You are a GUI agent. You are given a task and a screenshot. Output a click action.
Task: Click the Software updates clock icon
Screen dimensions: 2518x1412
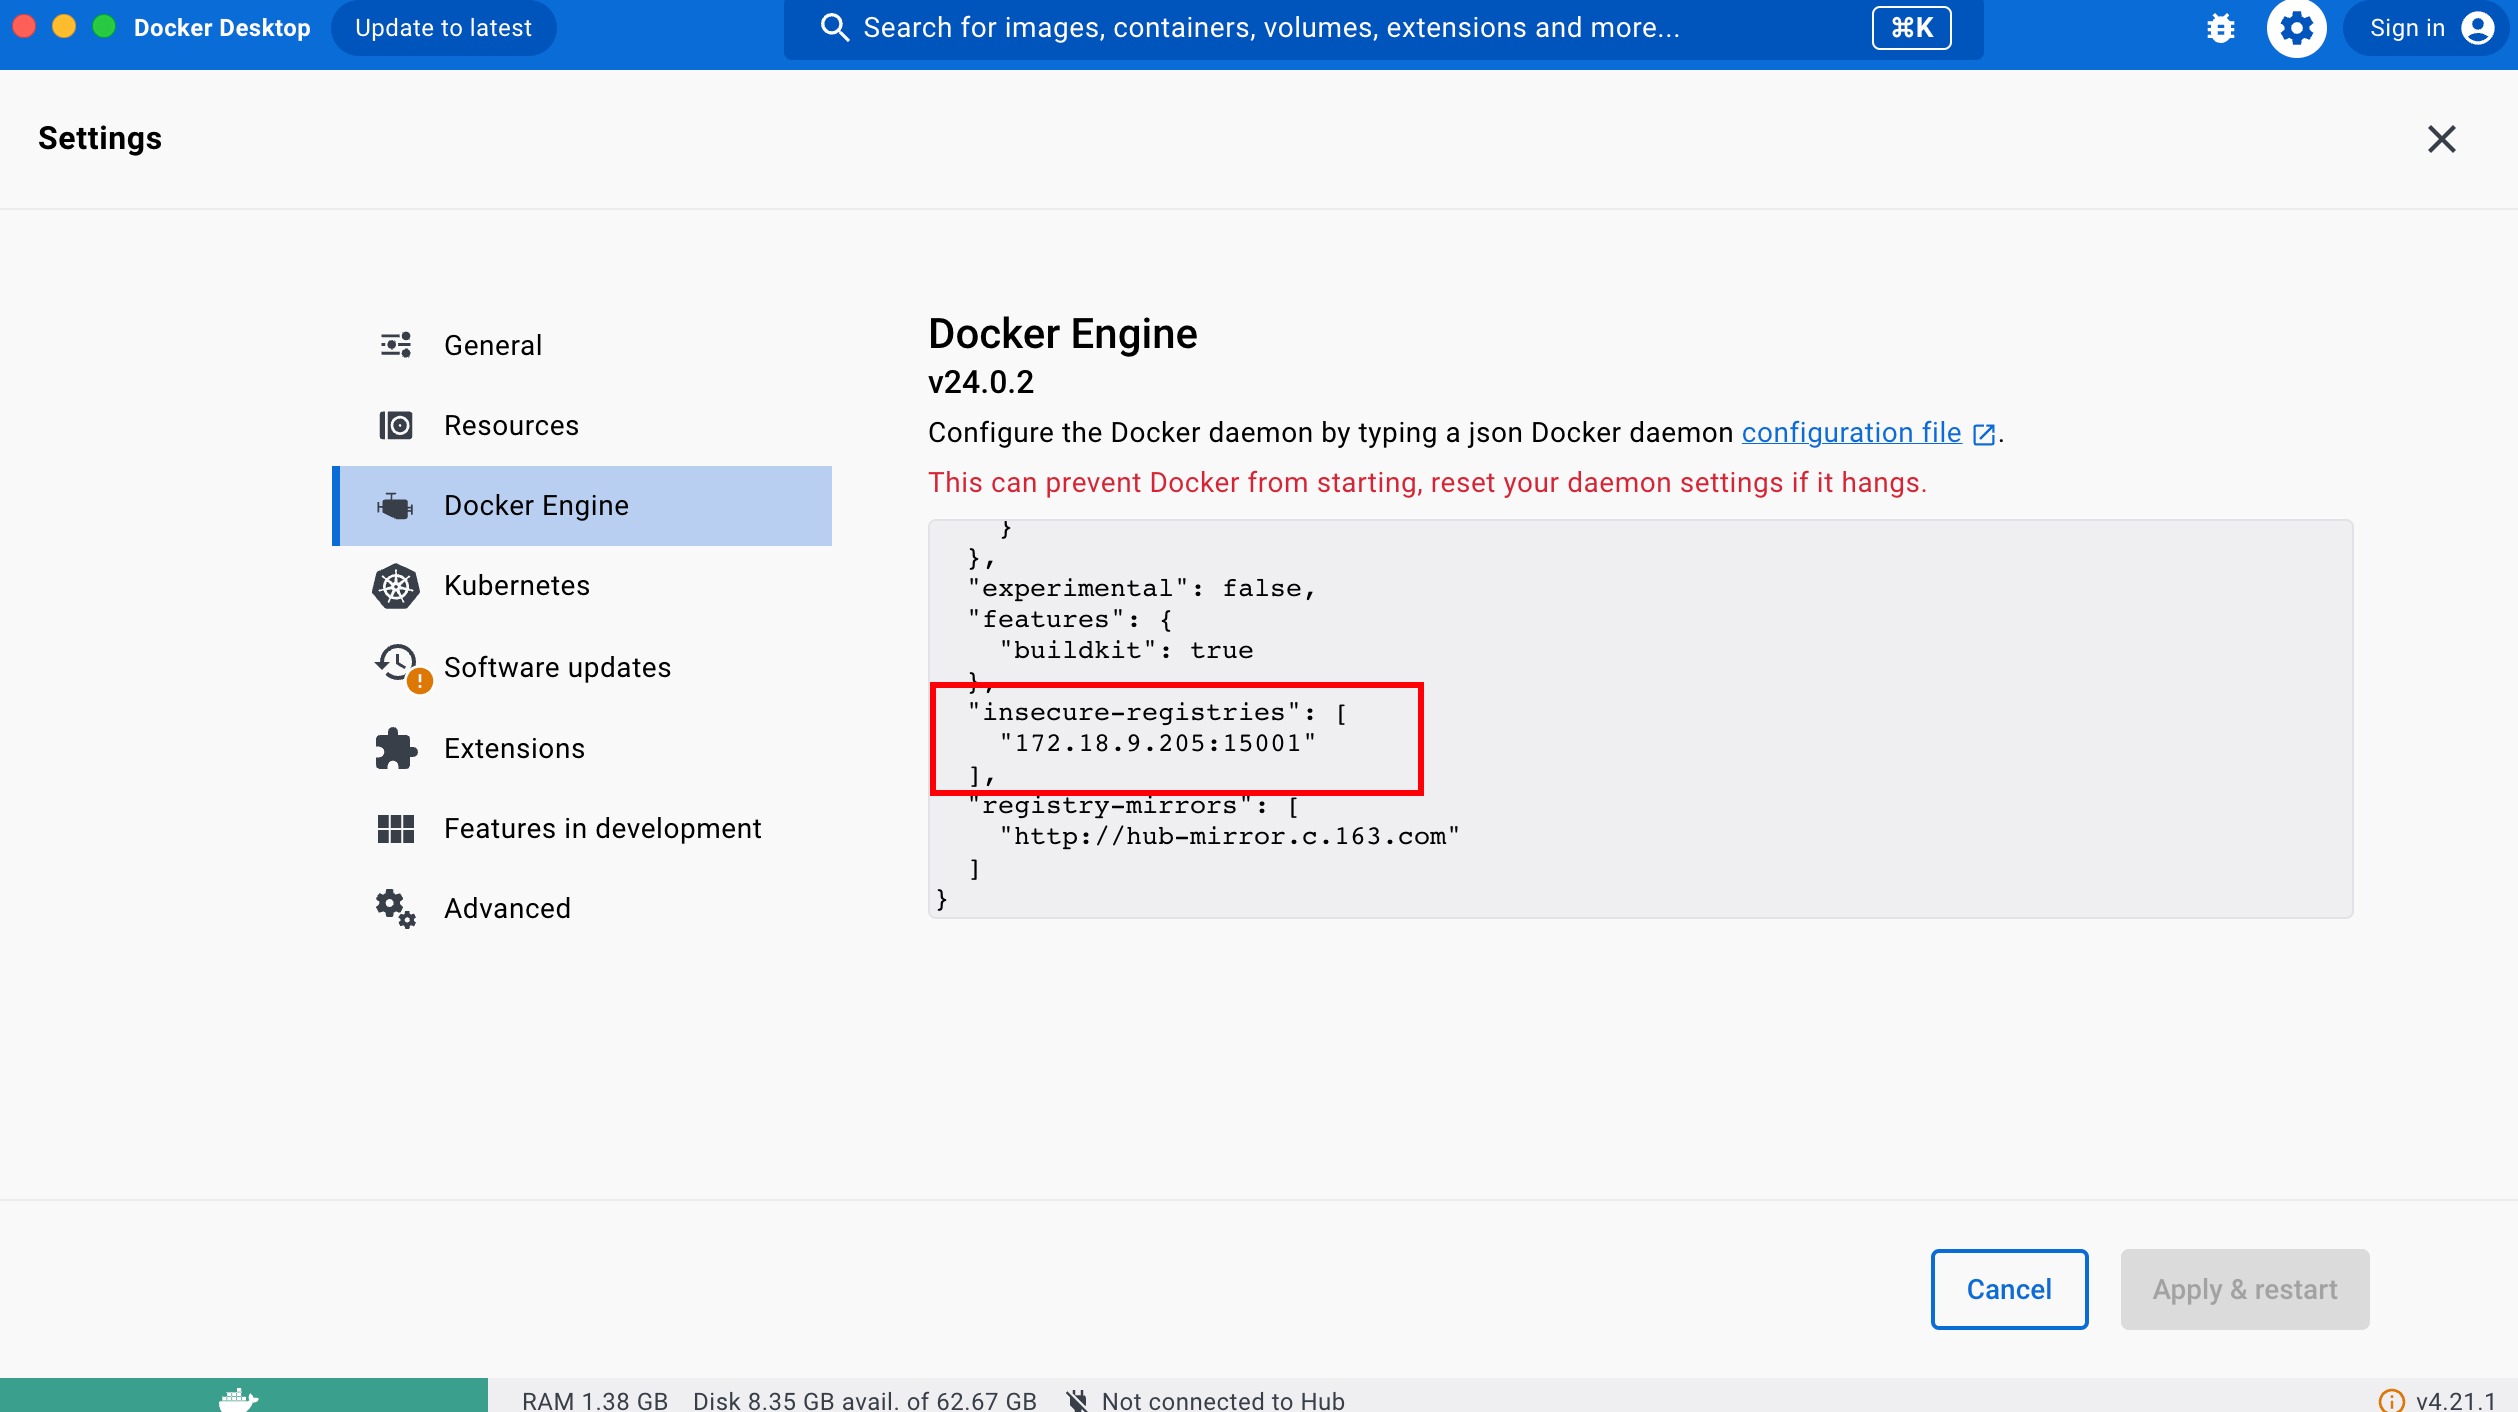tap(398, 663)
